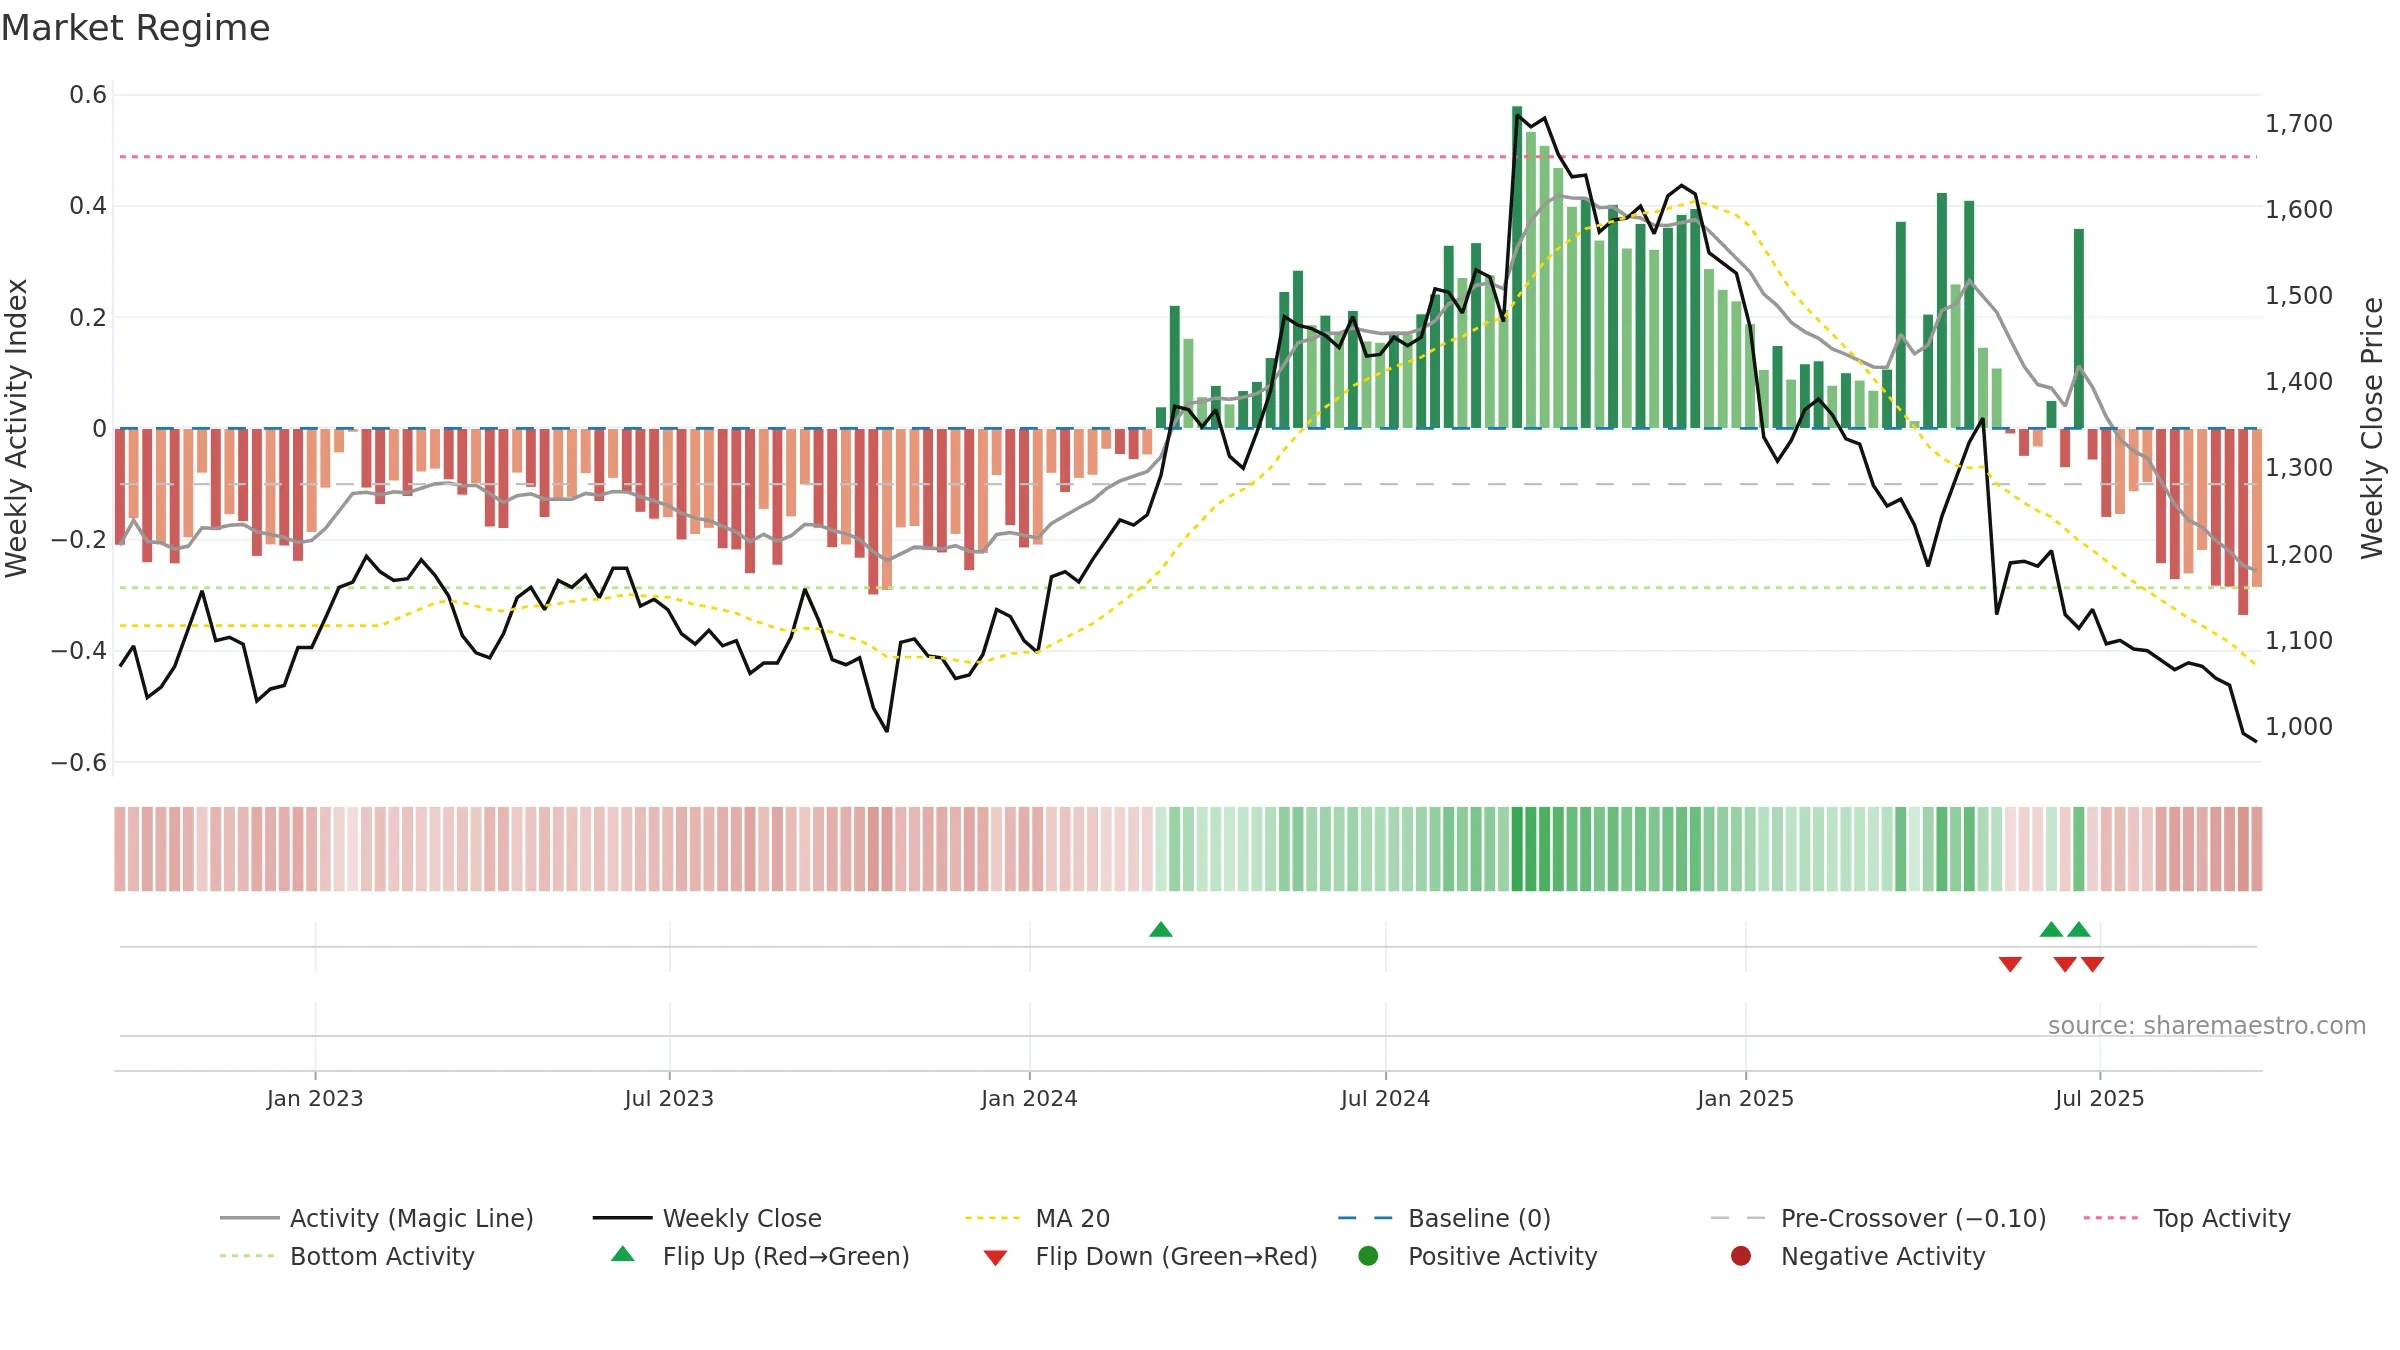This screenshot has width=2400, height=1350.
Task: Click the leftmost red flip-down triangle marker
Action: tap(2010, 964)
